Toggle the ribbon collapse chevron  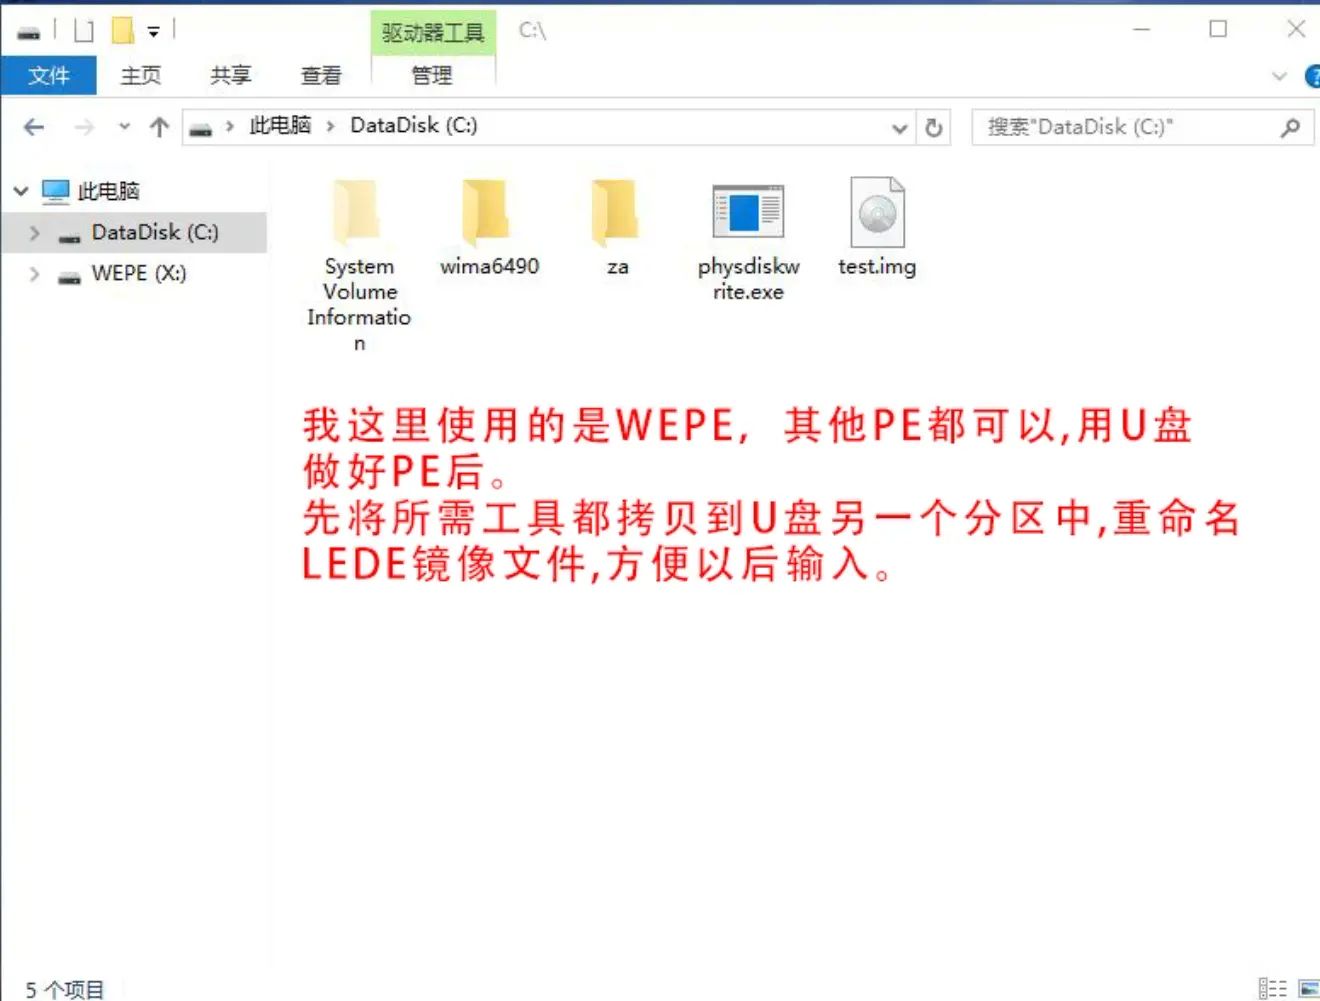[x=1280, y=75]
